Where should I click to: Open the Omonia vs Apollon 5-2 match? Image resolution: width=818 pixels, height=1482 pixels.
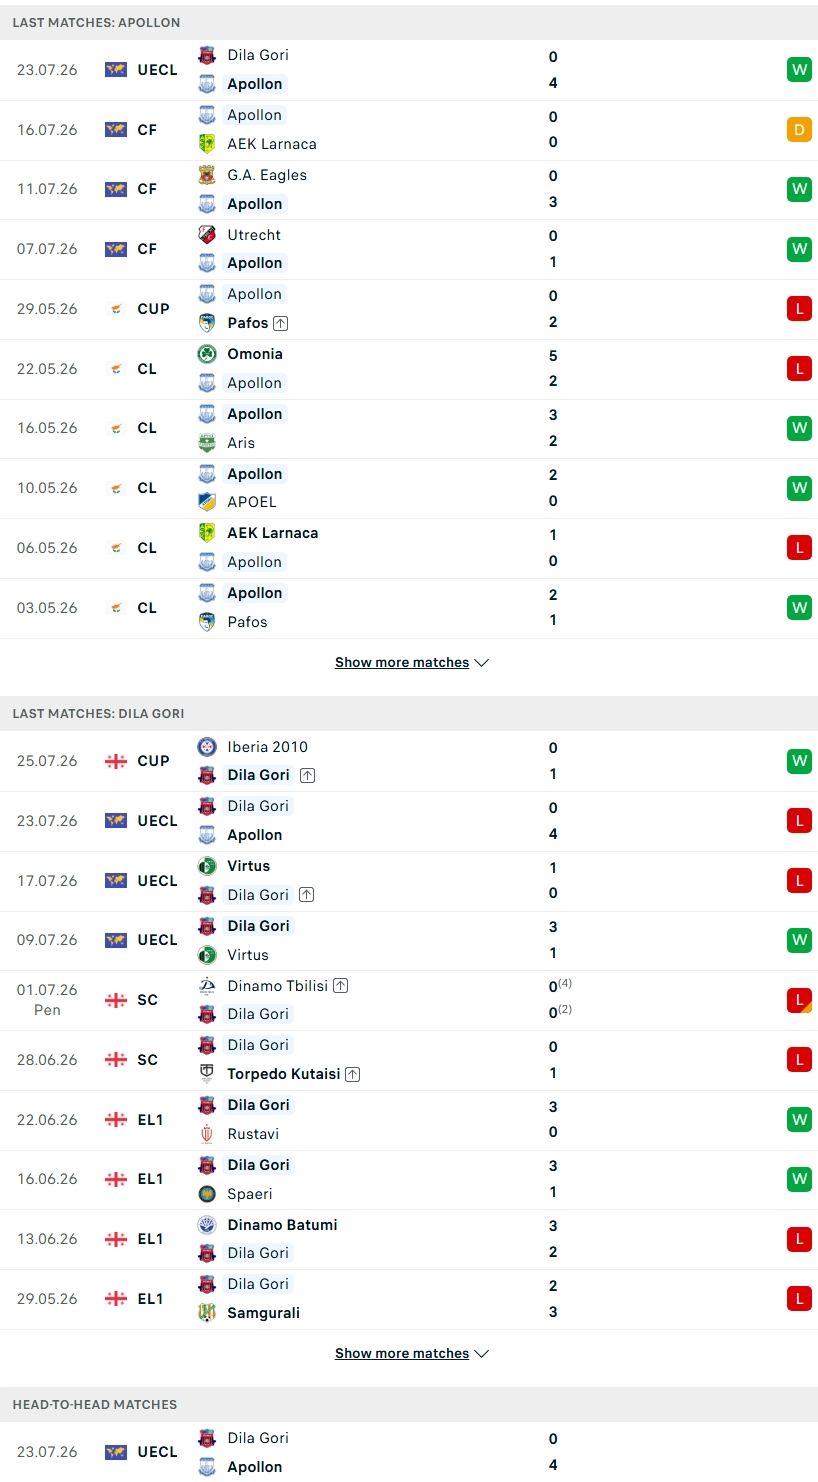pyautogui.click(x=409, y=369)
